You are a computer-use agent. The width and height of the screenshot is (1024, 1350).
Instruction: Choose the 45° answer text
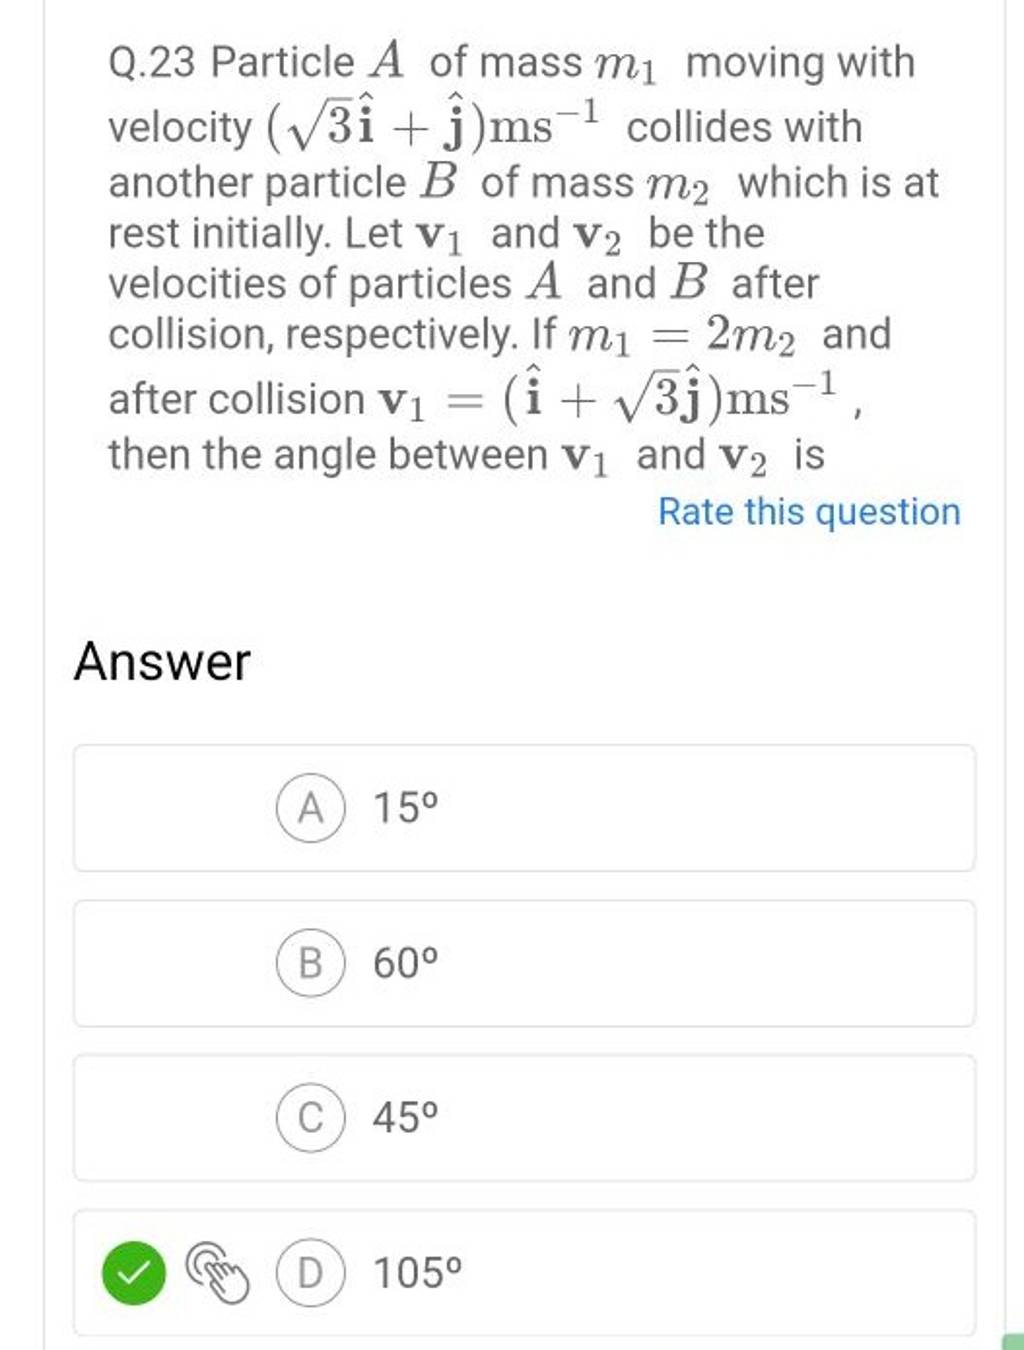405,1118
